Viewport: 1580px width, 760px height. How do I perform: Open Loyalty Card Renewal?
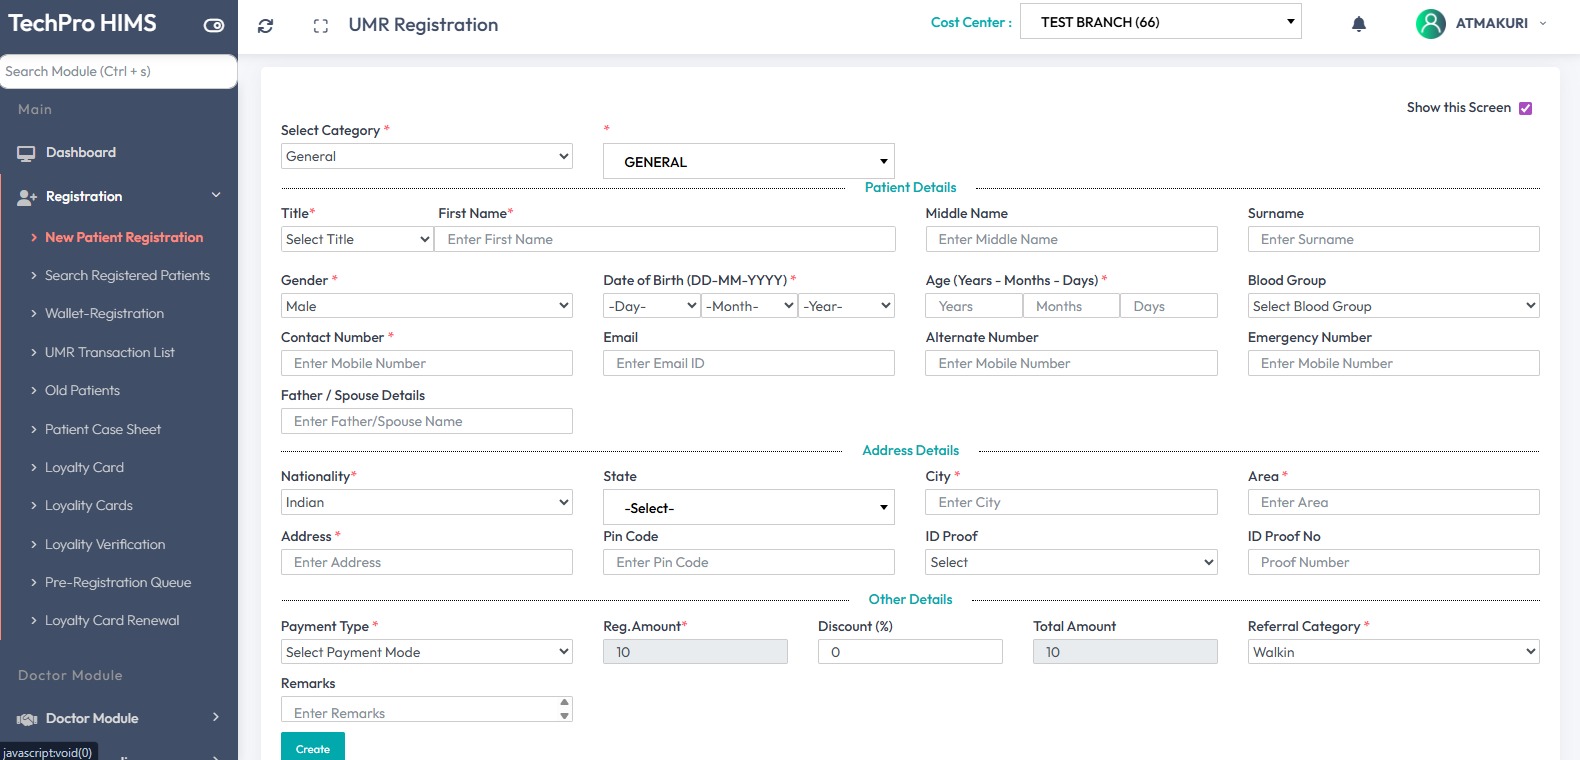coord(112,620)
